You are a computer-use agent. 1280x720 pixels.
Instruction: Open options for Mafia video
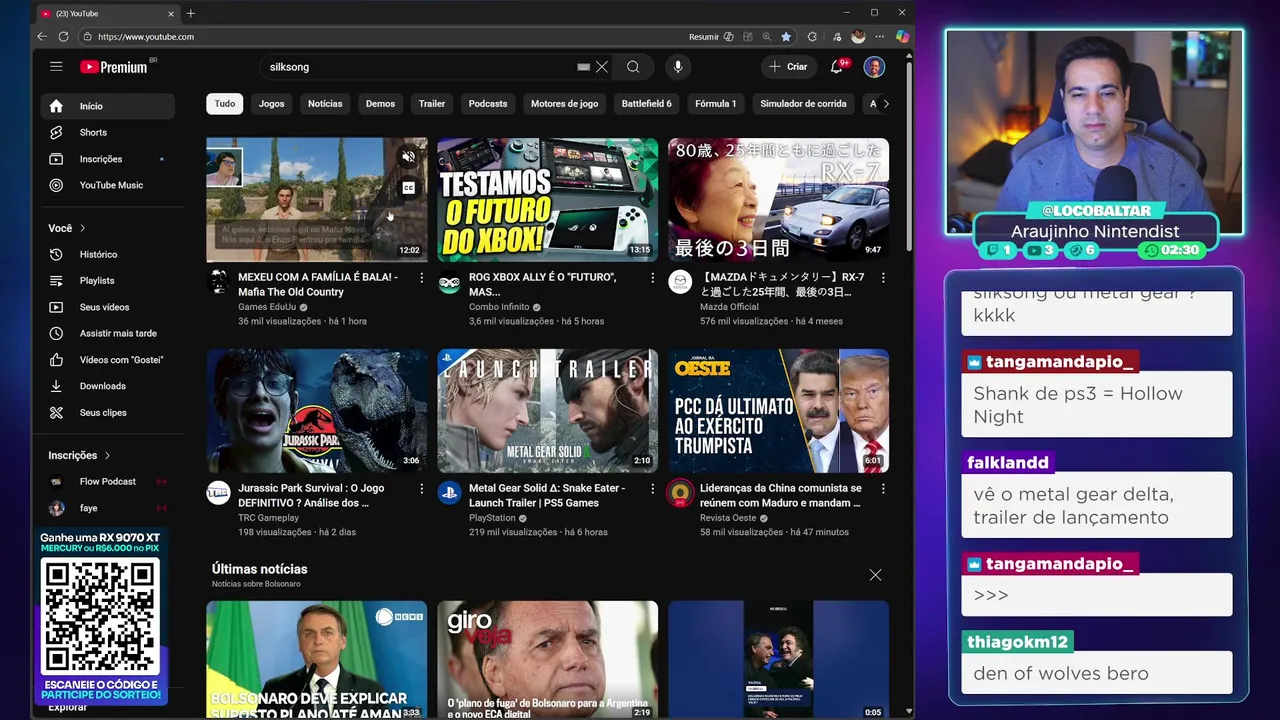coord(422,278)
